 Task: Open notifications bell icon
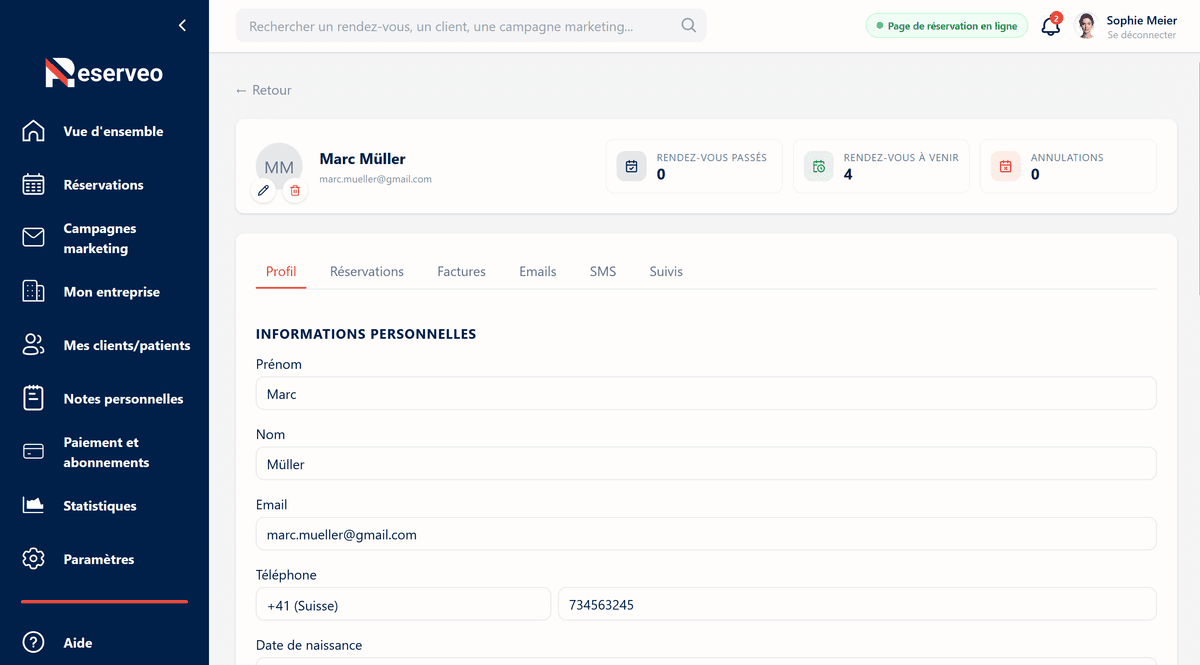point(1051,26)
